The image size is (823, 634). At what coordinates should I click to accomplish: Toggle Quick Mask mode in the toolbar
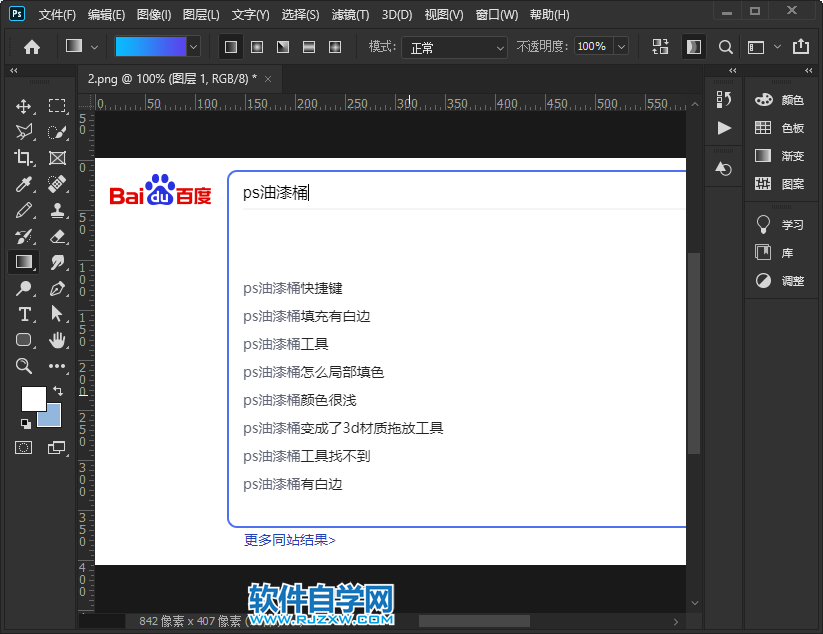pos(21,448)
